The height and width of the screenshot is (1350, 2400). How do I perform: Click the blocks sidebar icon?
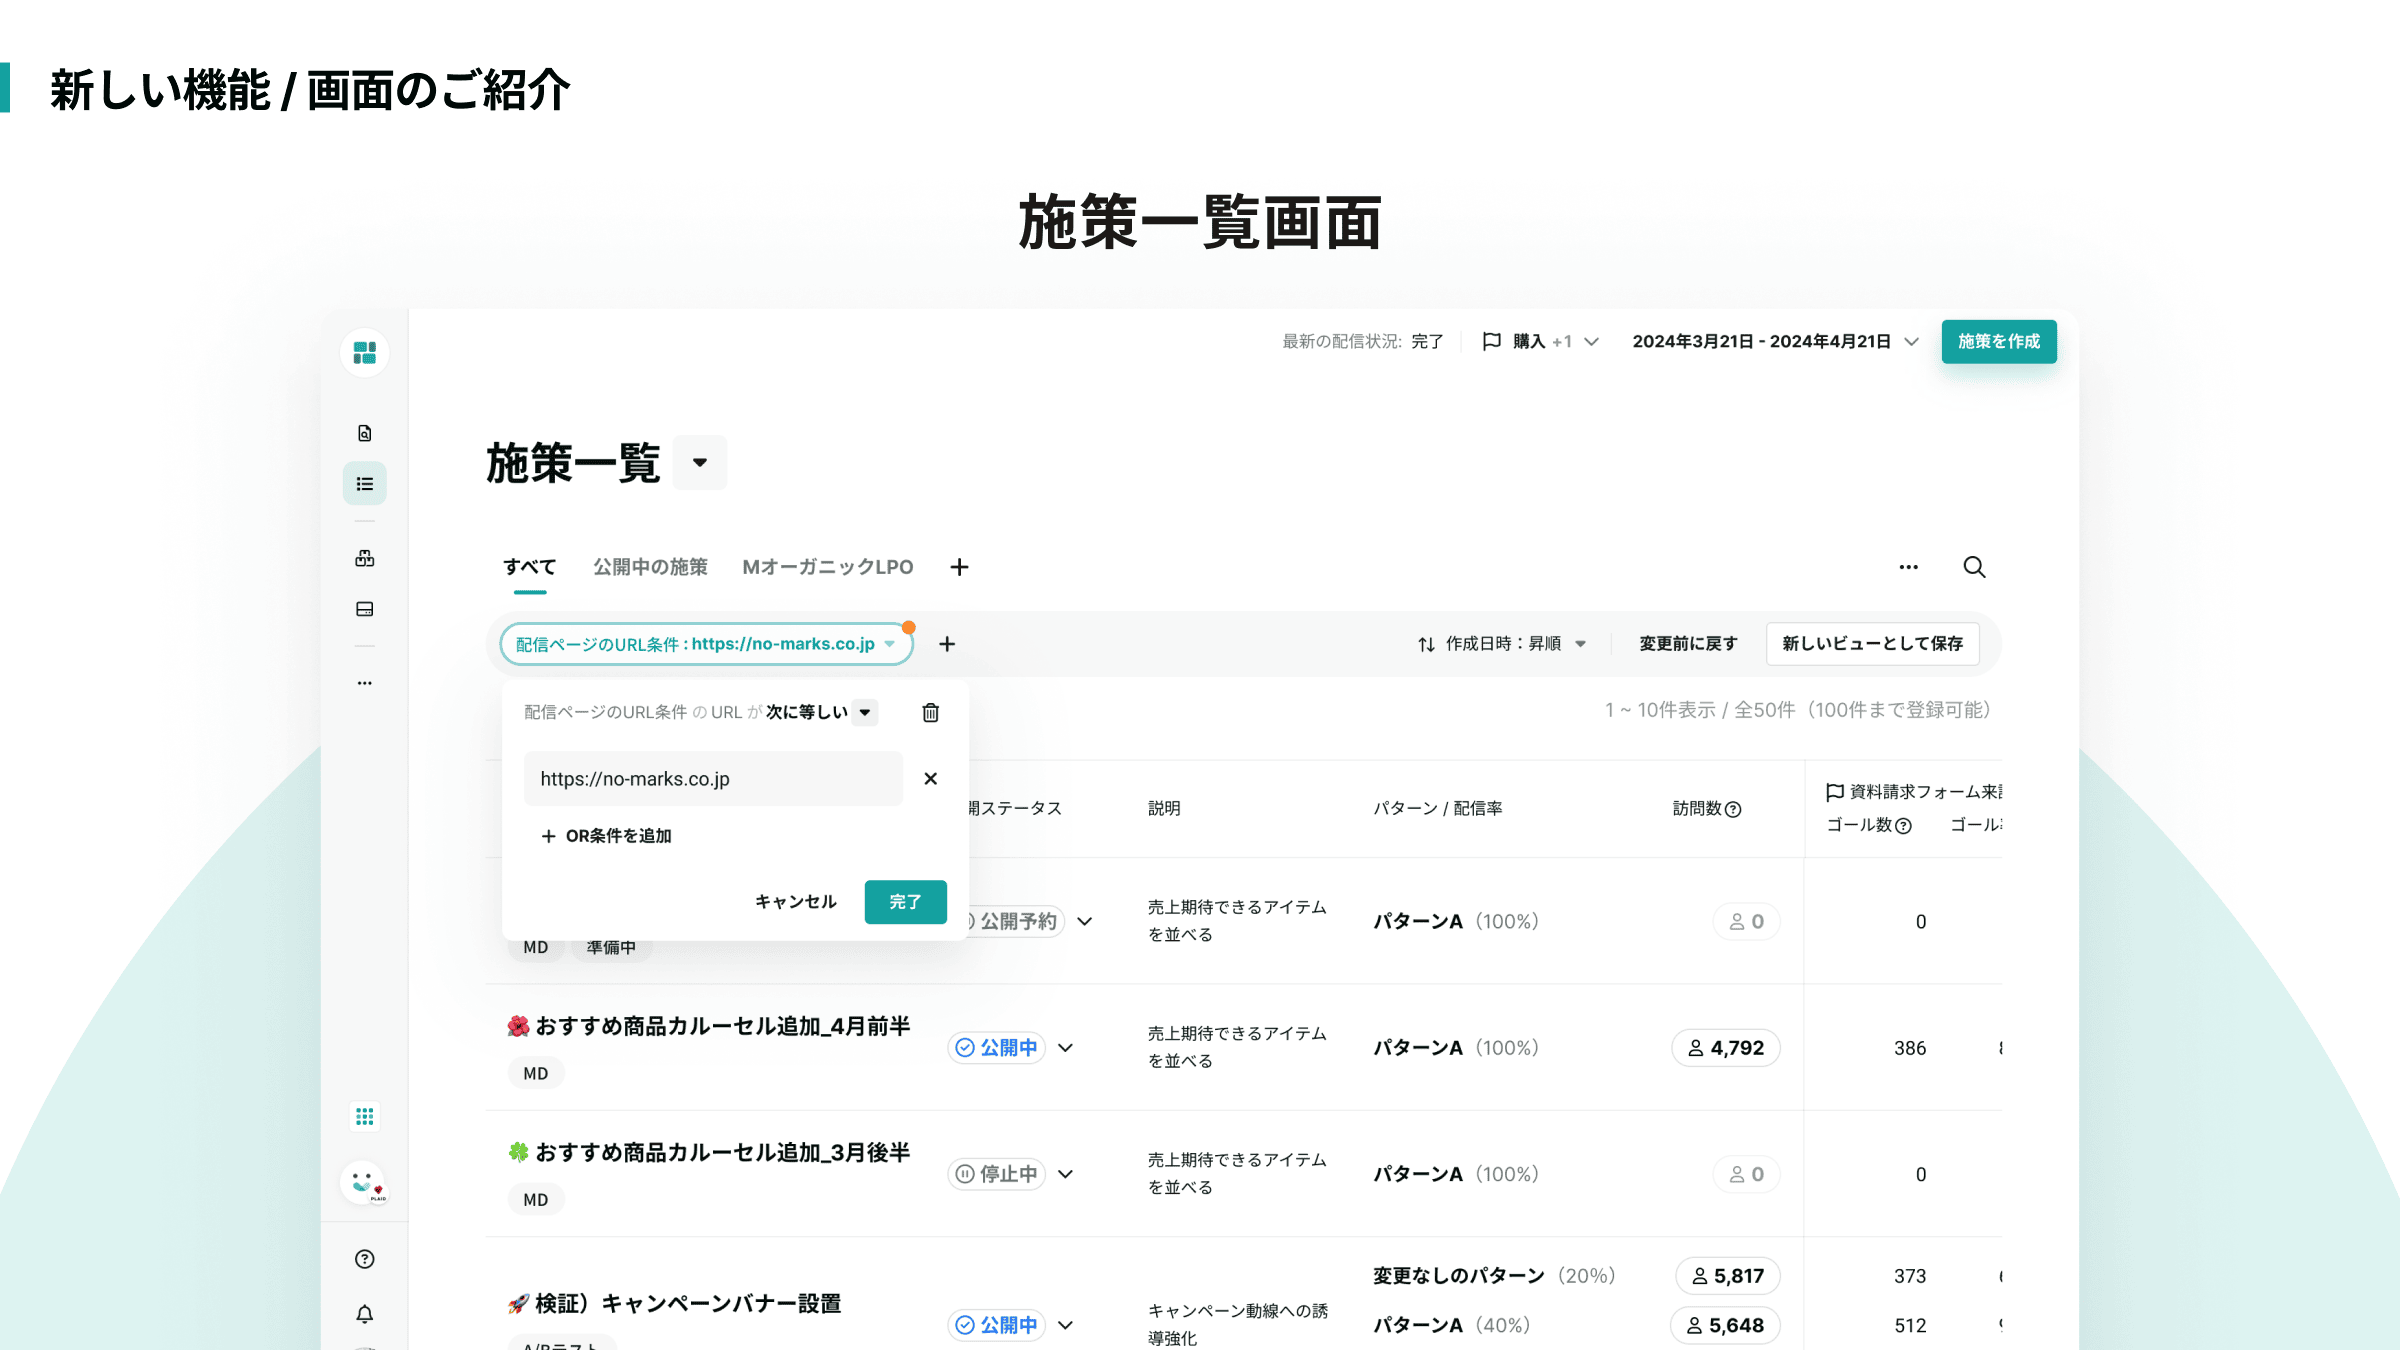[364, 558]
